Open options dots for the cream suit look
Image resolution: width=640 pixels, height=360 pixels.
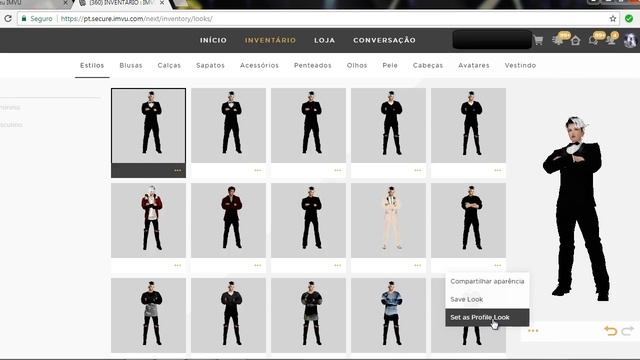(418, 265)
